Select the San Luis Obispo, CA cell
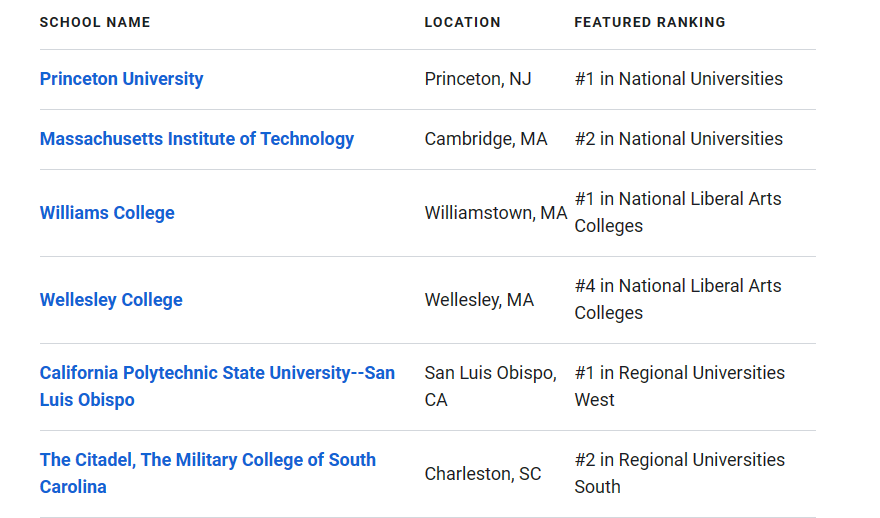Image resolution: width=880 pixels, height=518 pixels. 491,386
